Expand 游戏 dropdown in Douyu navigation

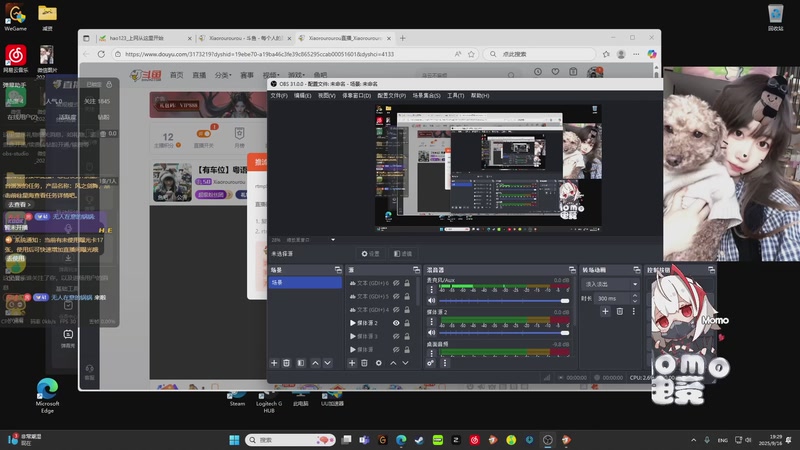(295, 75)
